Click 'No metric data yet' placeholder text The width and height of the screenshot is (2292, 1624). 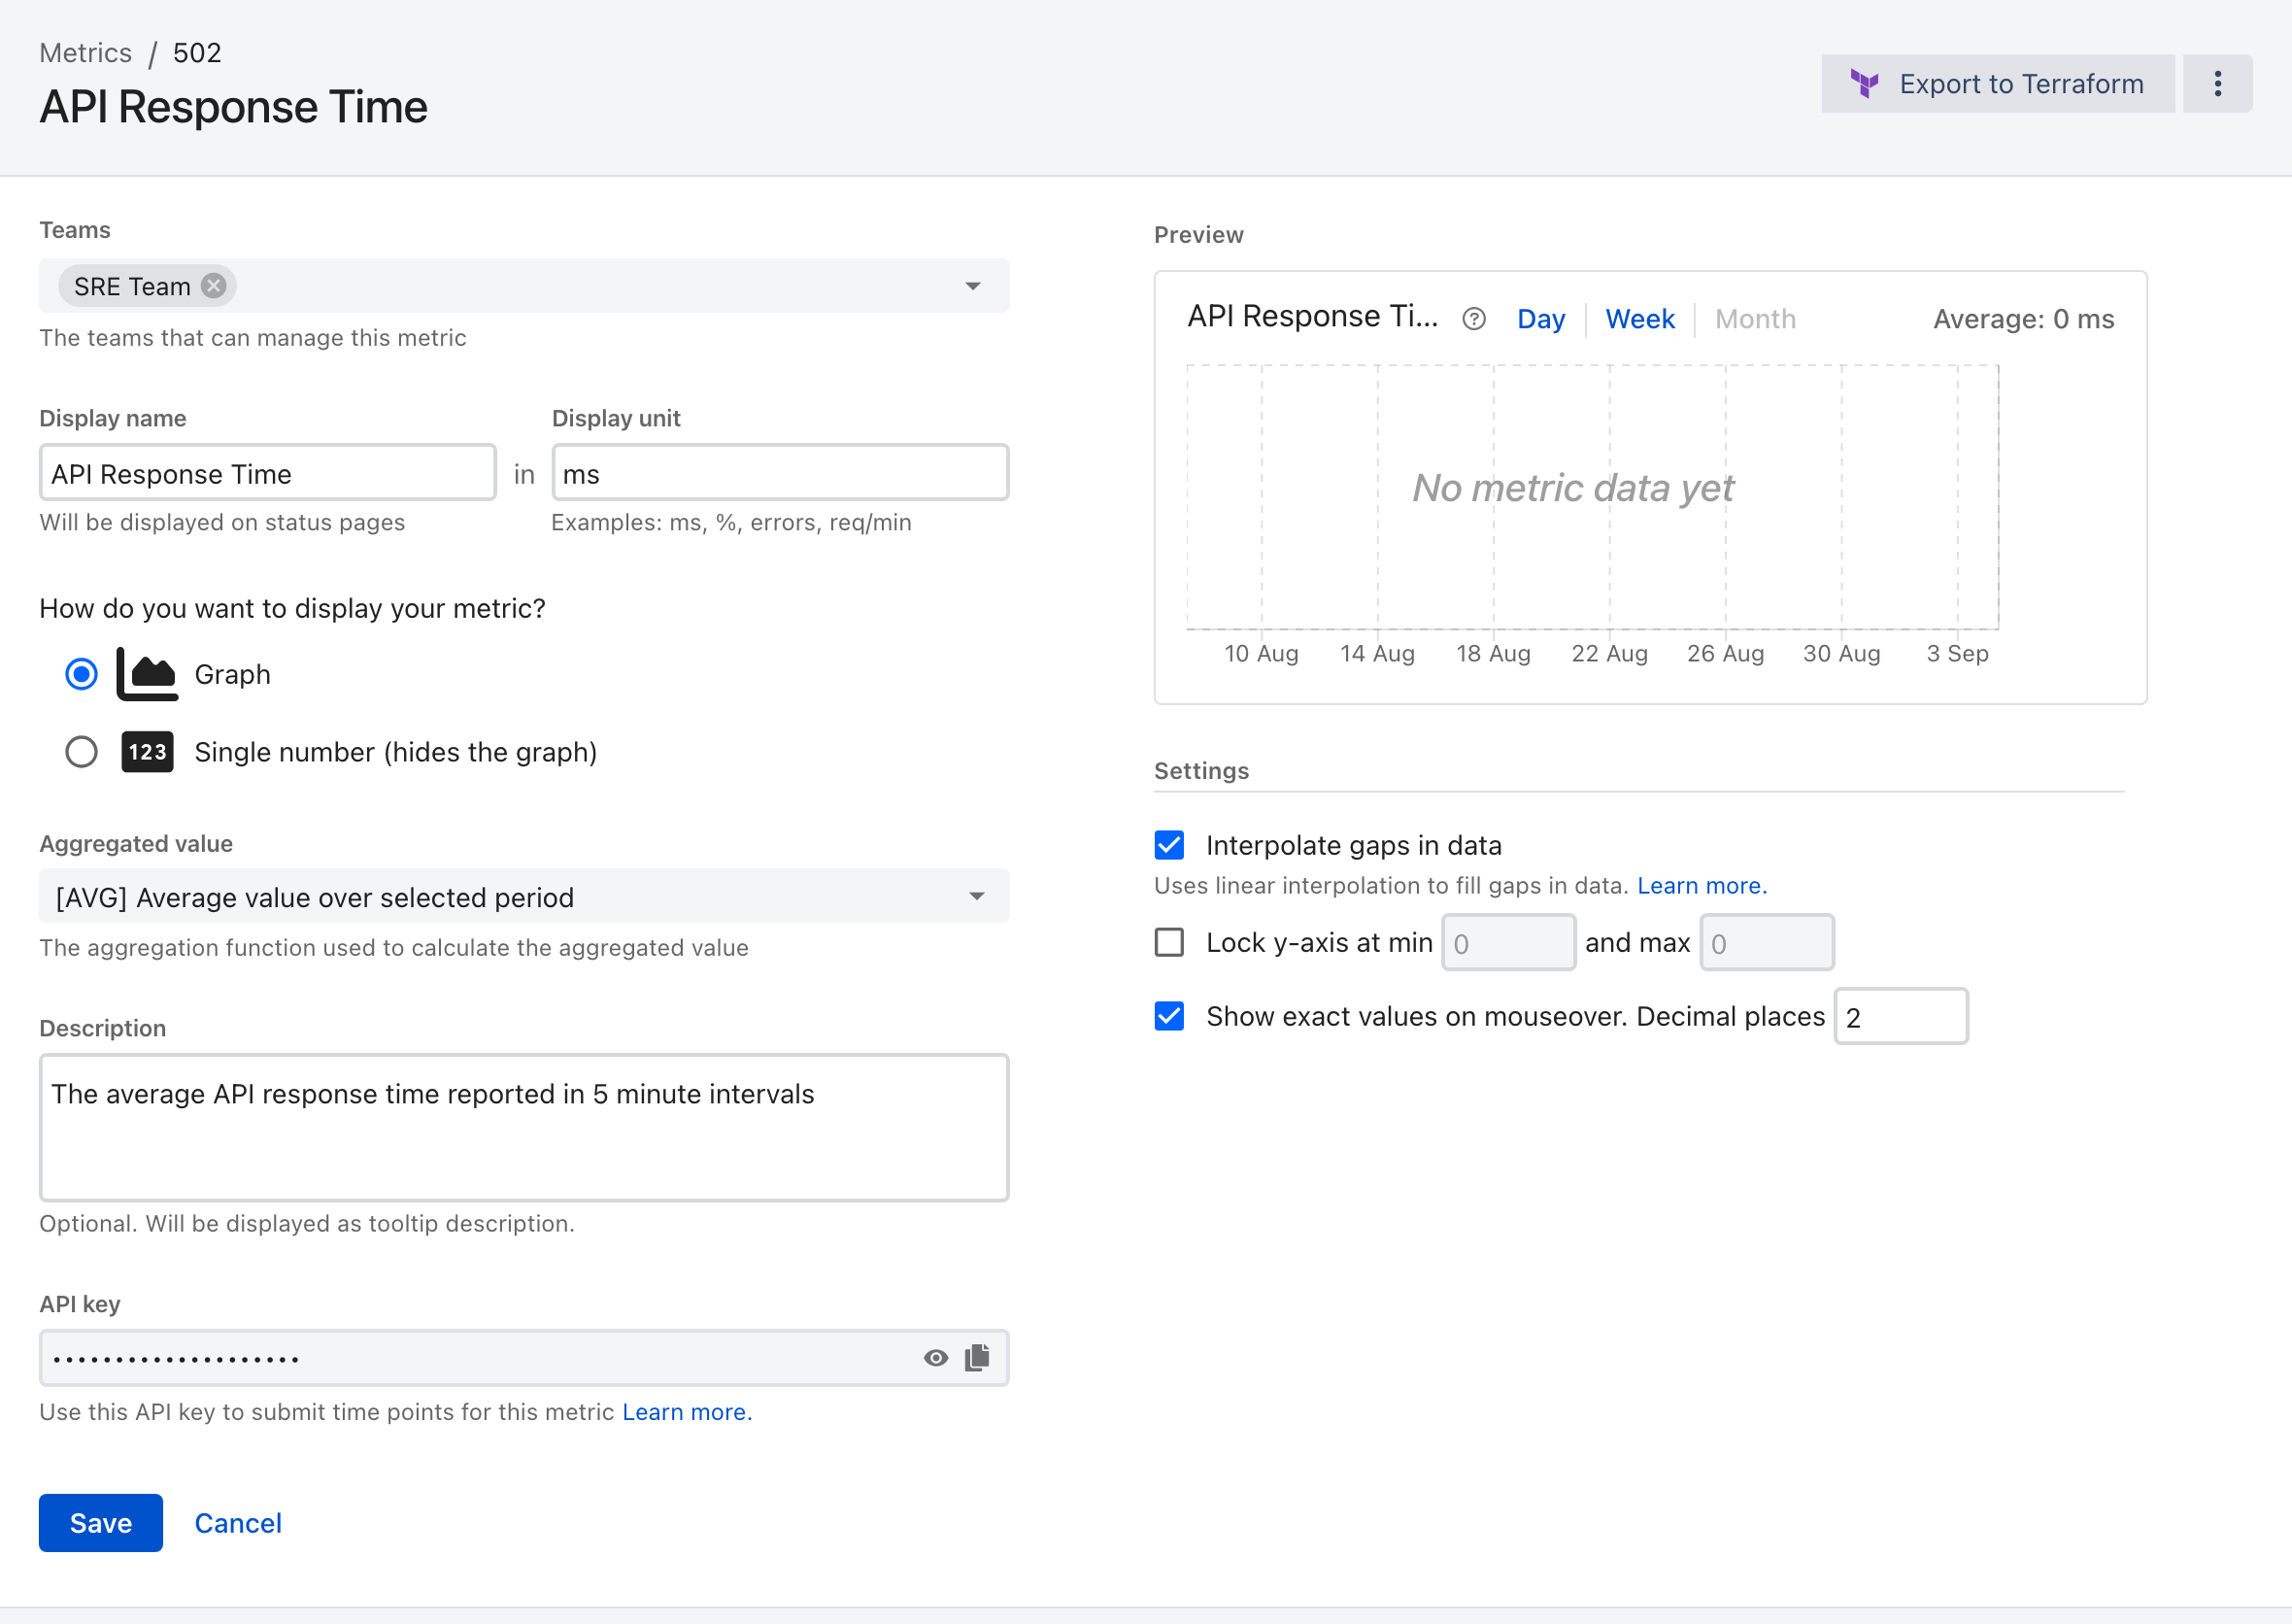click(x=1572, y=488)
